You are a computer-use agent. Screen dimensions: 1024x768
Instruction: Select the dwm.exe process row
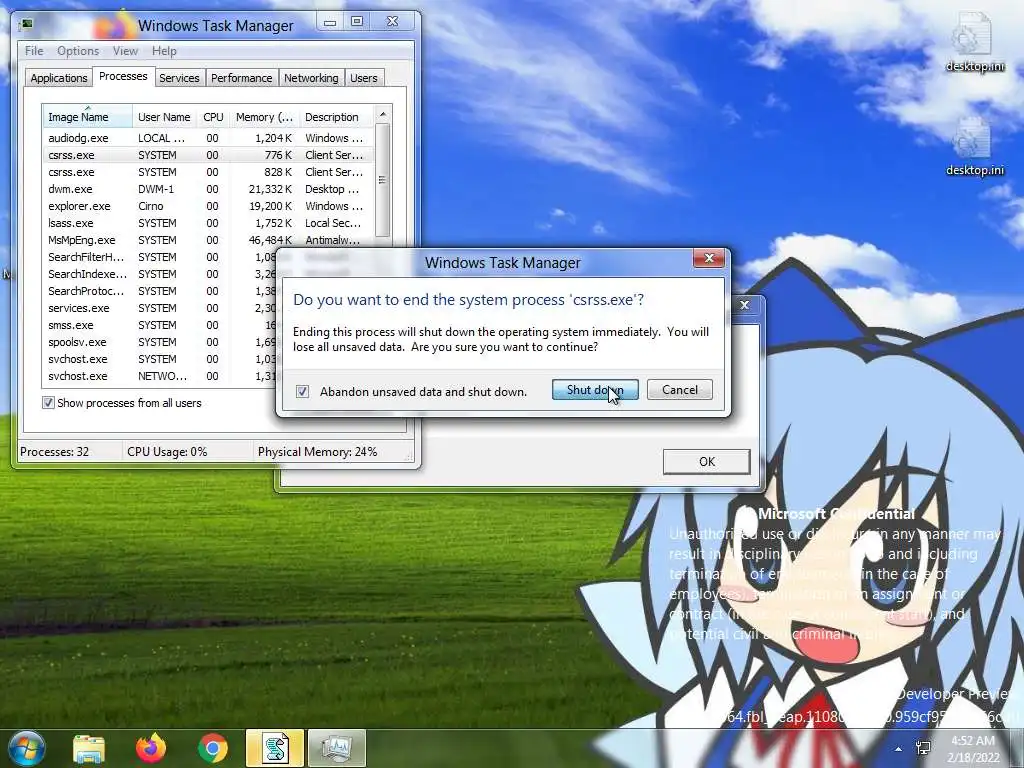point(208,189)
